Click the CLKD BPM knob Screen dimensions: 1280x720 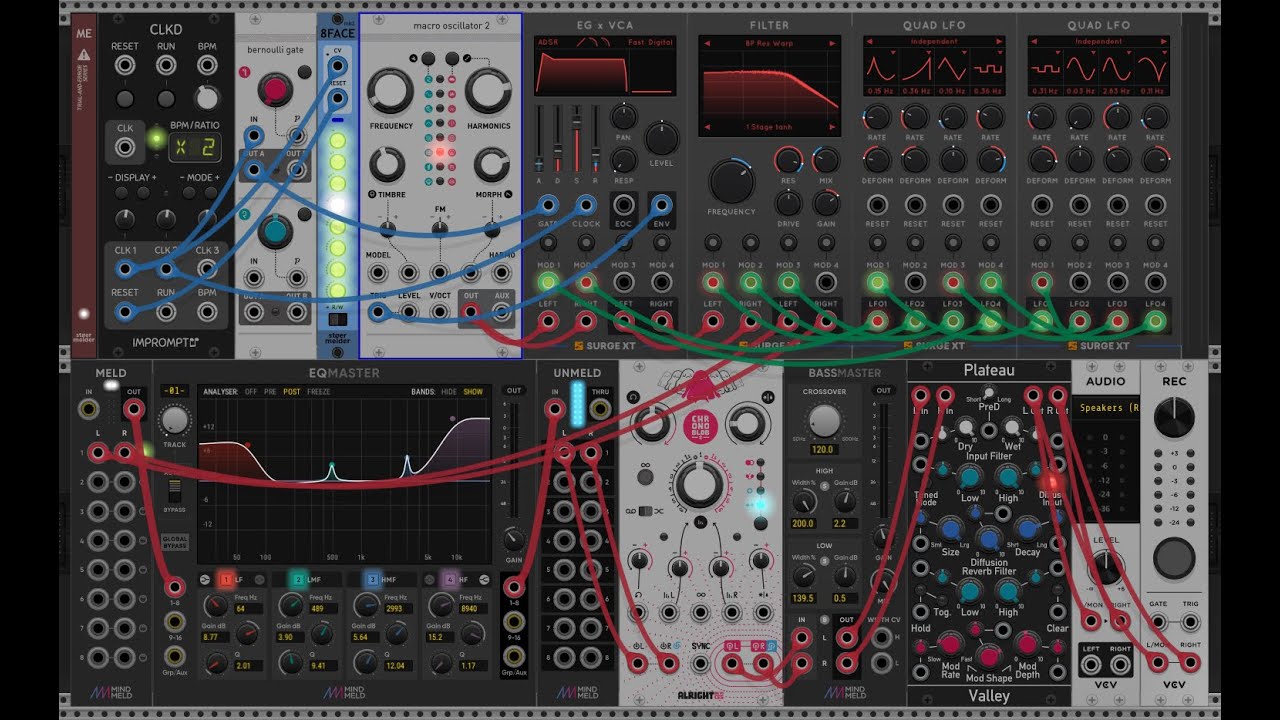(207, 98)
